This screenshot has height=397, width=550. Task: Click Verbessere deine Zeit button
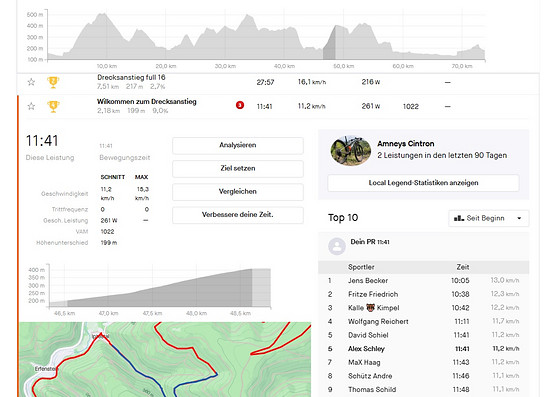tap(238, 215)
